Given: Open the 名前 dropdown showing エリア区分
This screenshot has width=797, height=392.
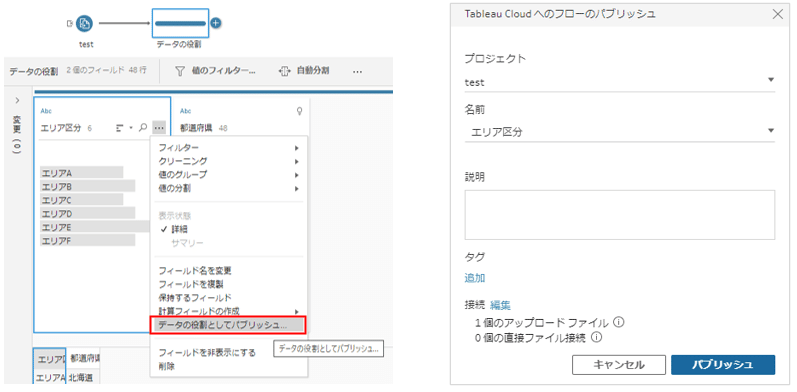Looking at the screenshot, I should (620, 132).
